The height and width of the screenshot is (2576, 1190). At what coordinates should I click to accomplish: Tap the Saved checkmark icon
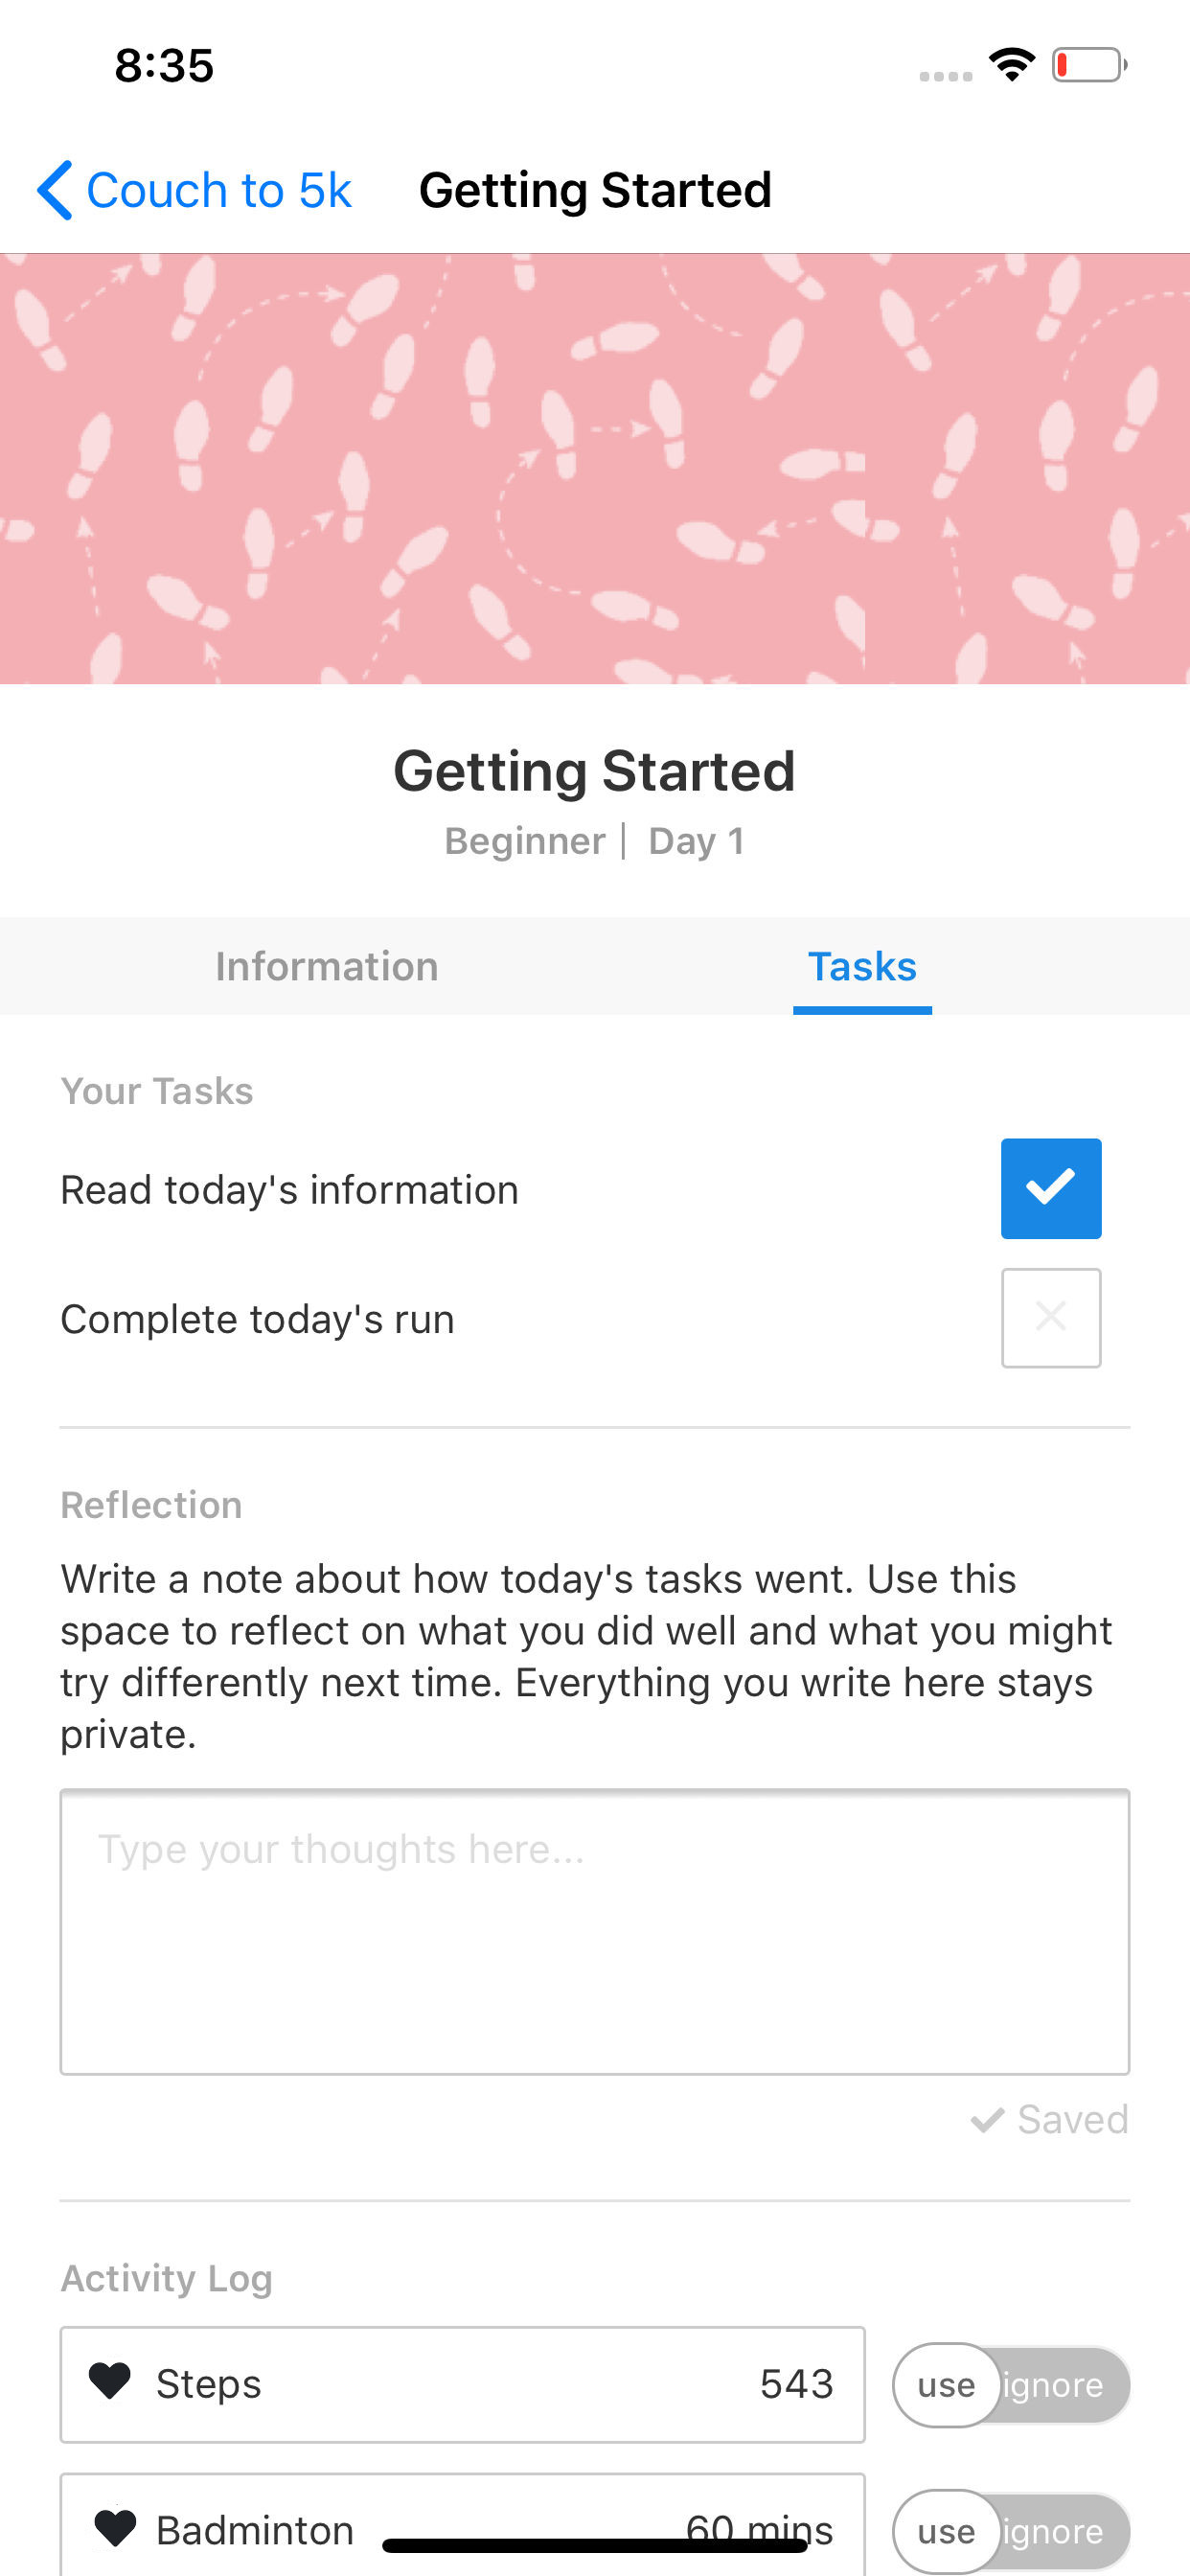[987, 2119]
